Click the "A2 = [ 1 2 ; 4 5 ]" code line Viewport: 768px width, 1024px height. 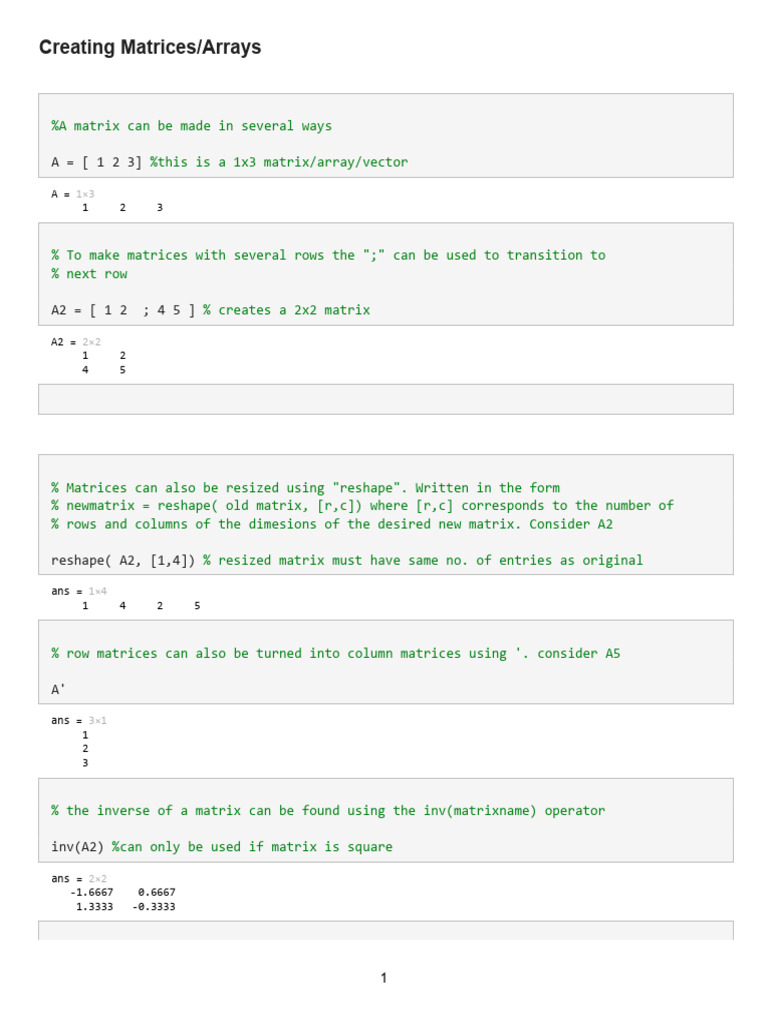[123, 310]
